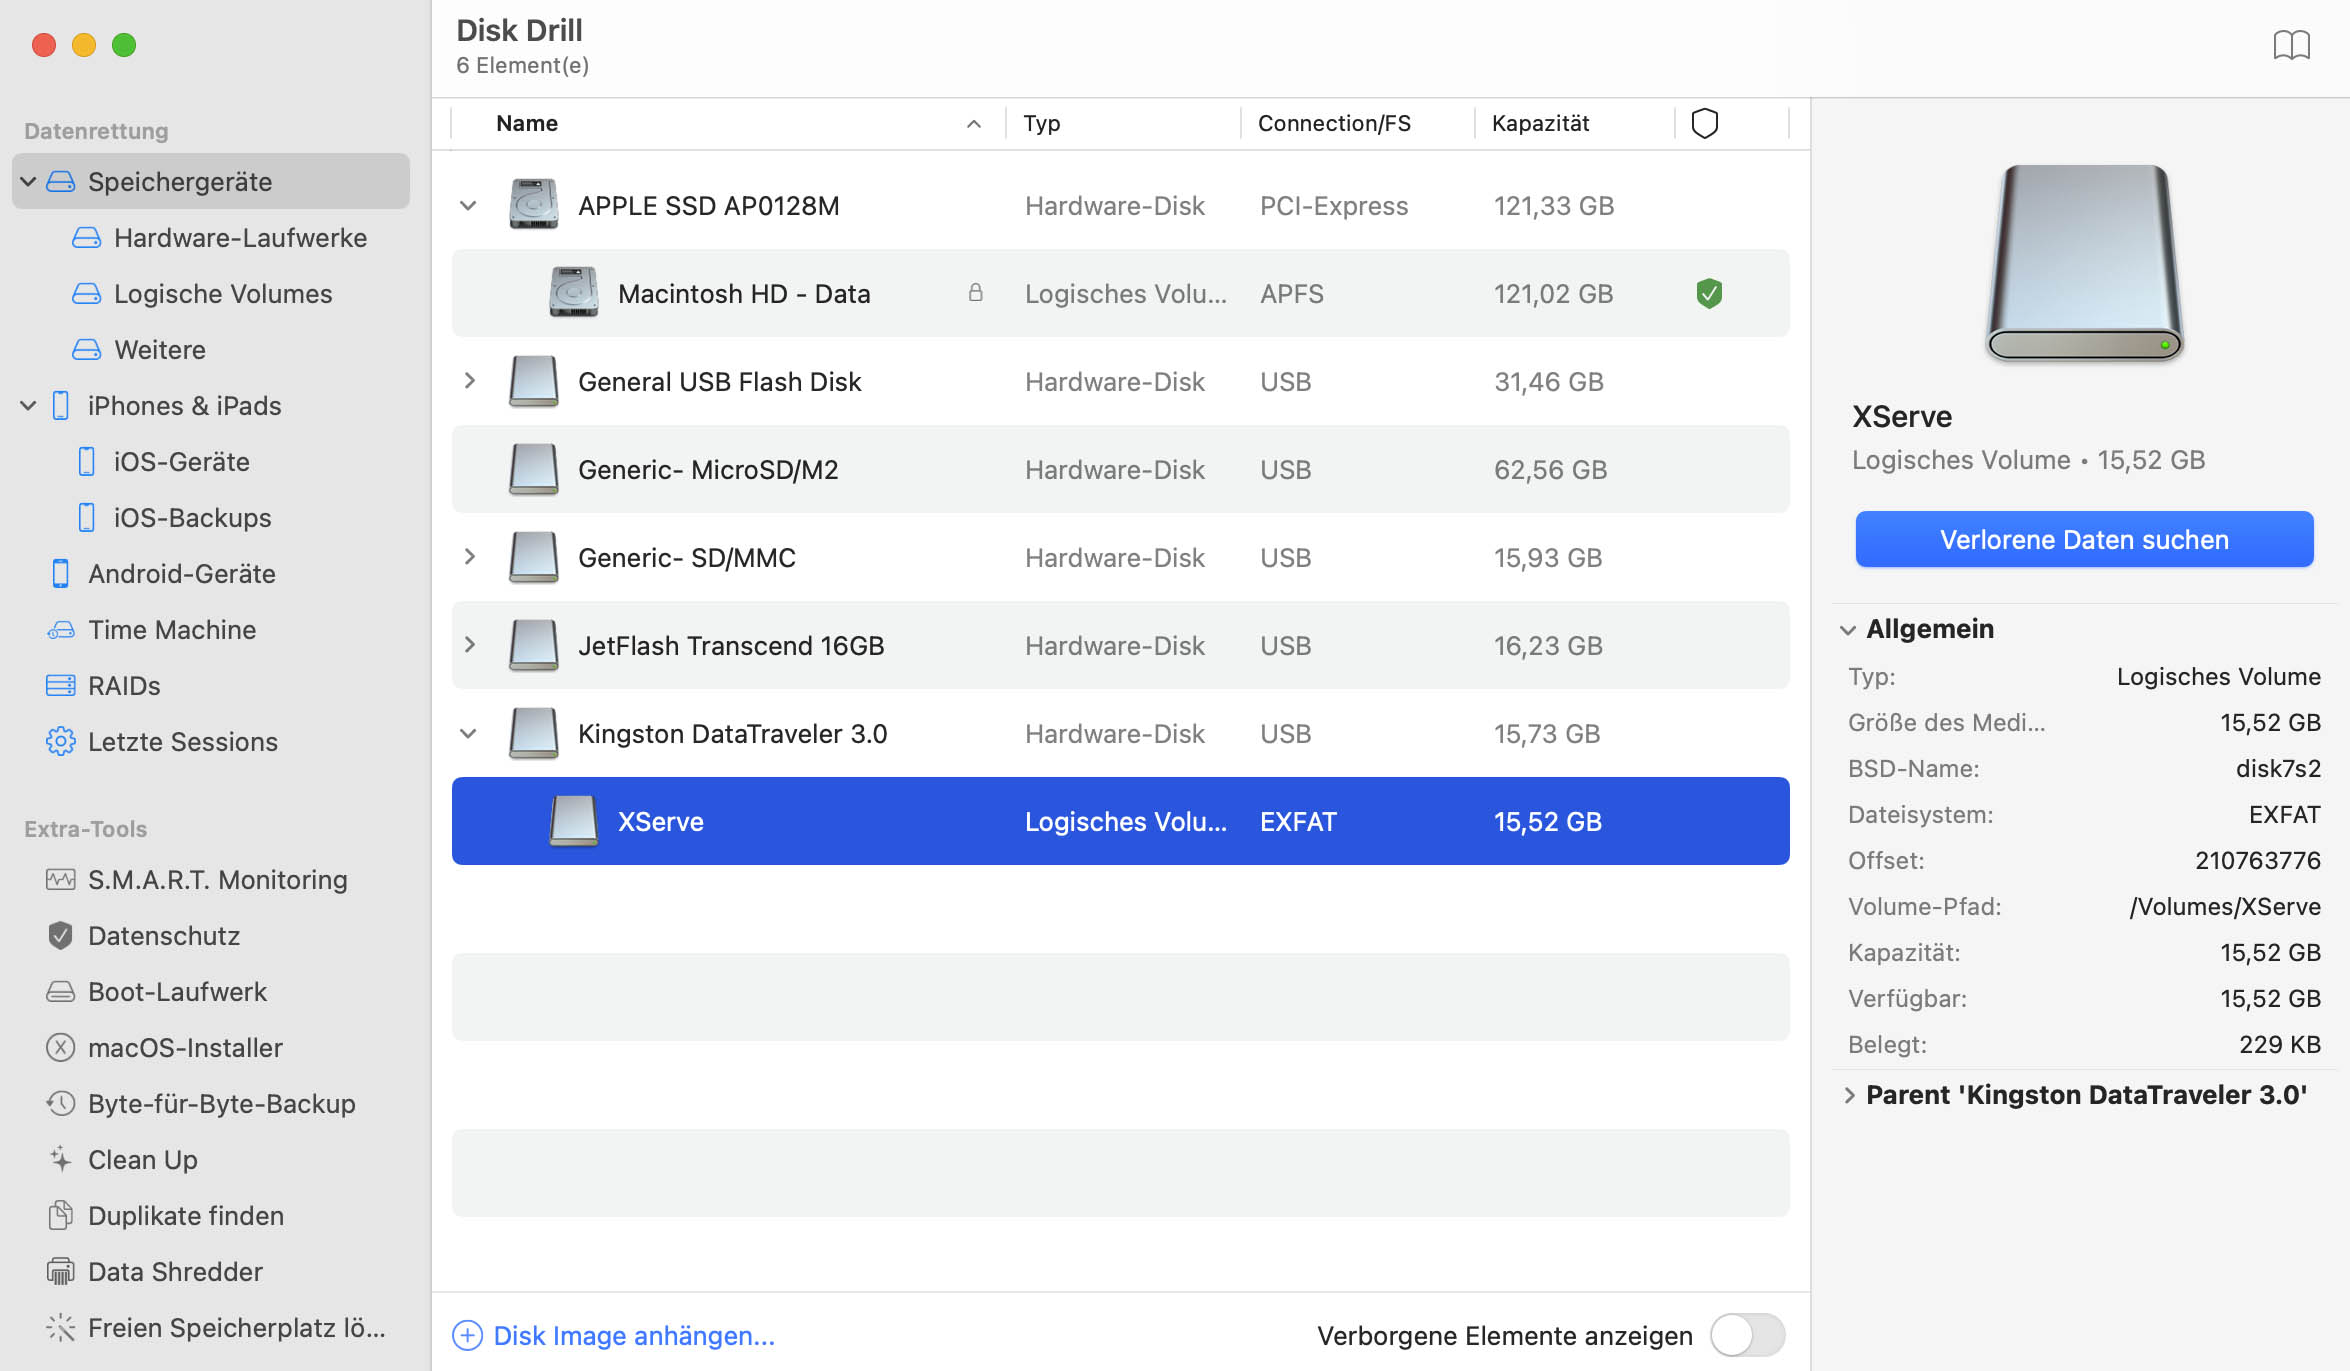The image size is (2350, 1371).
Task: Click the '/Volumes/XServe' volume path value
Action: point(2225,906)
